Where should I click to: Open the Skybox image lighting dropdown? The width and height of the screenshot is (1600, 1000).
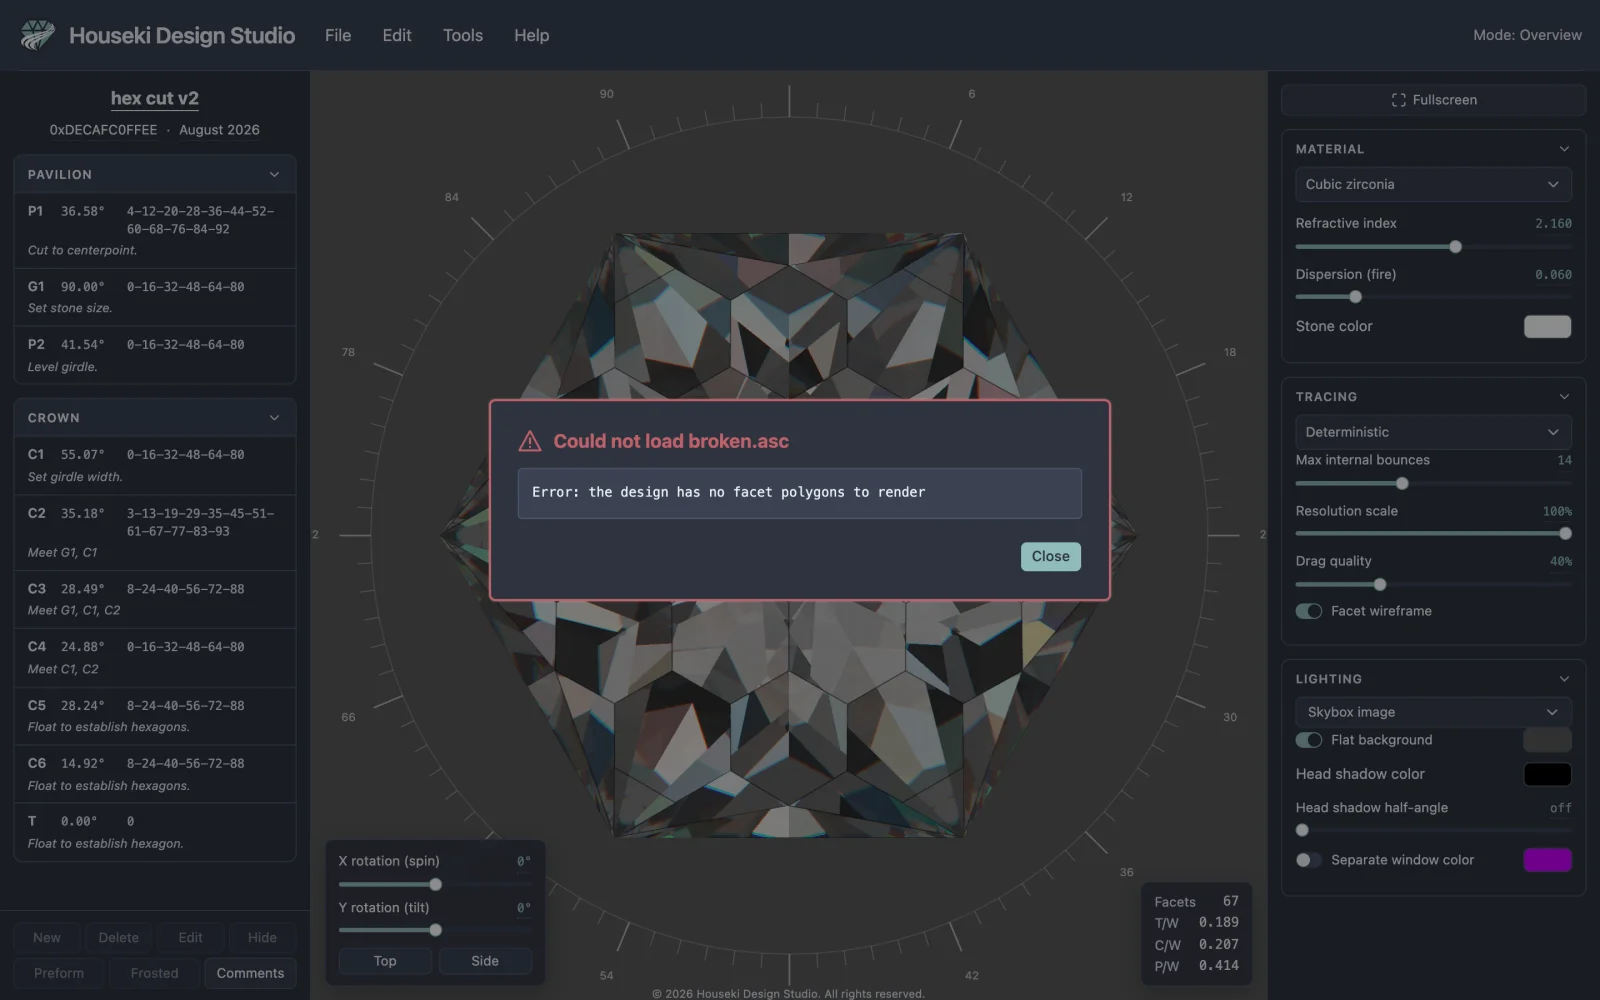coord(1433,712)
